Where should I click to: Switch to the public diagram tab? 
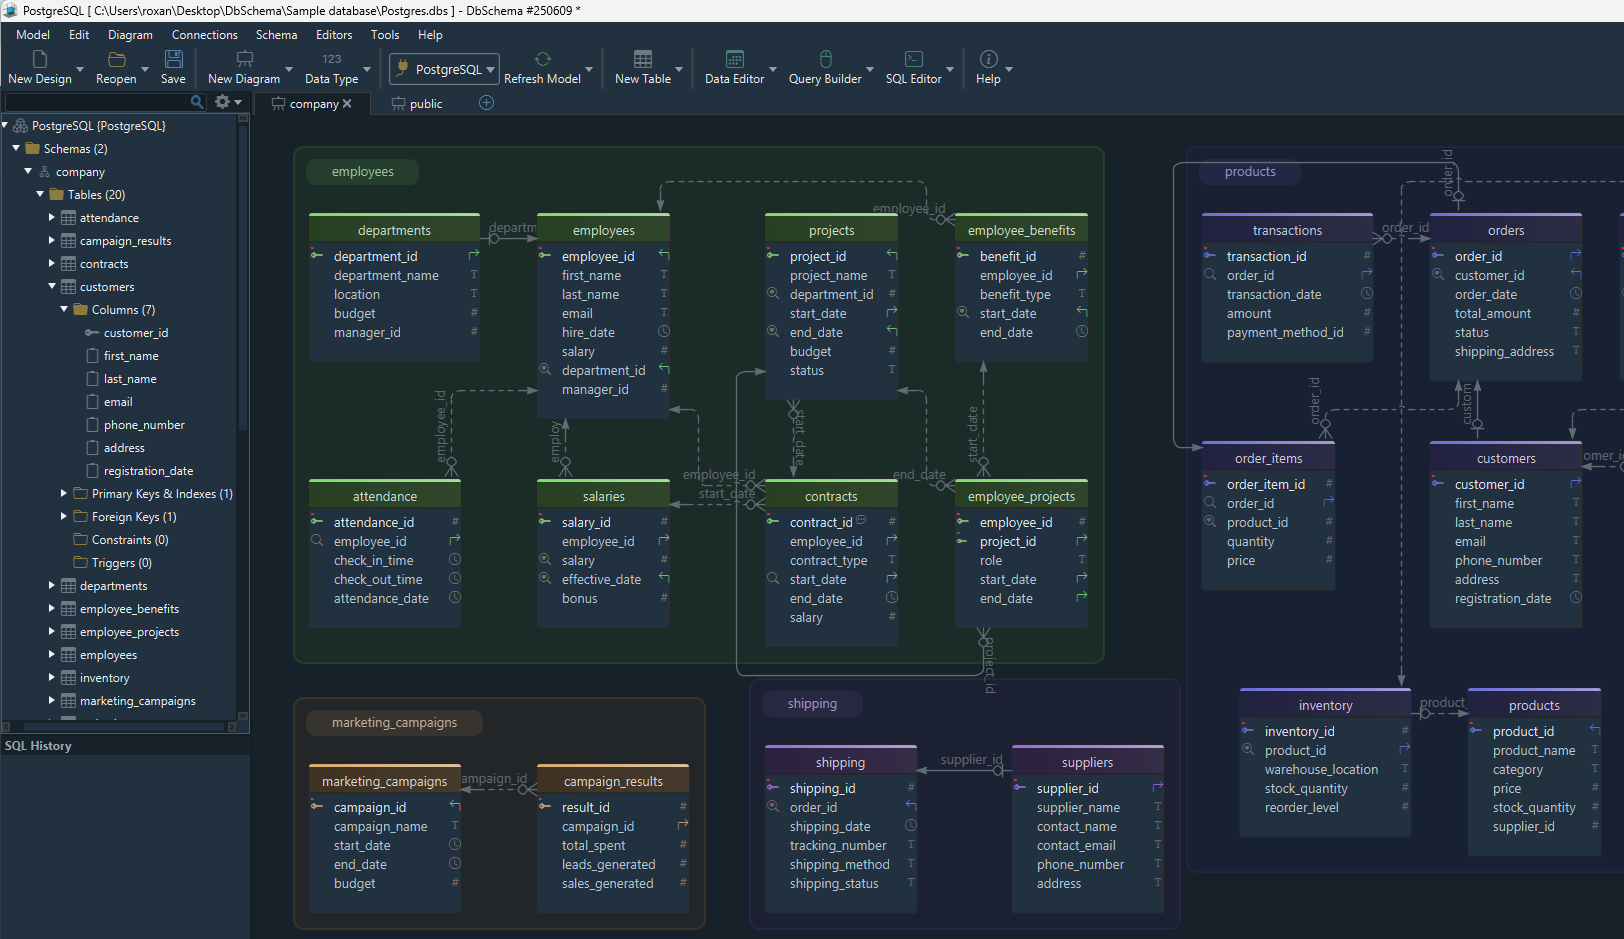[417, 104]
